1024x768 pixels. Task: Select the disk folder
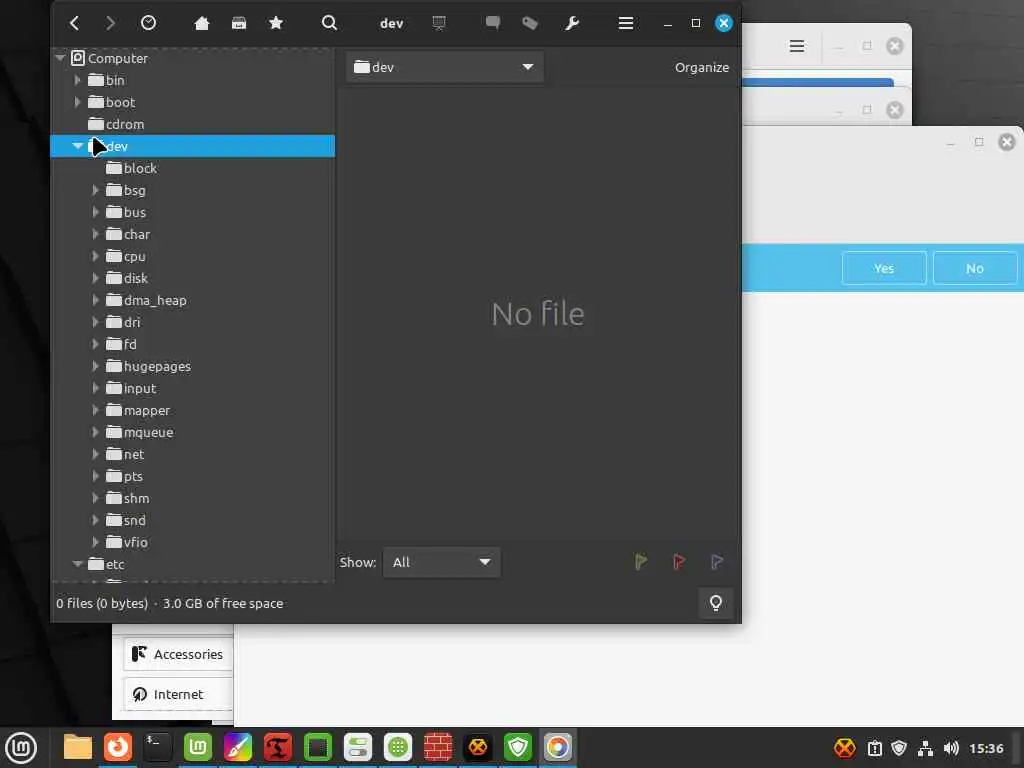(127, 278)
